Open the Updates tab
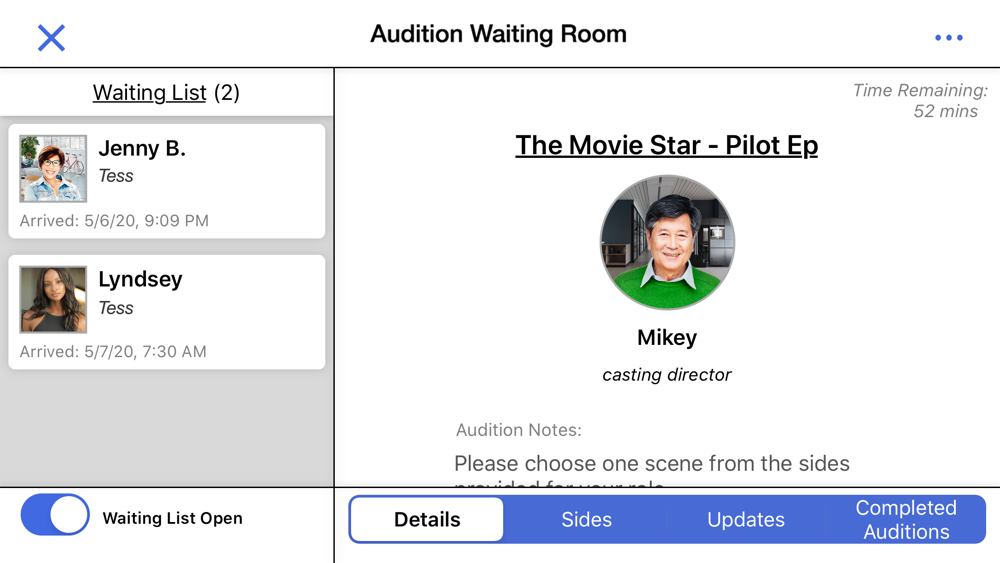The image size is (1000, 563). tap(746, 520)
